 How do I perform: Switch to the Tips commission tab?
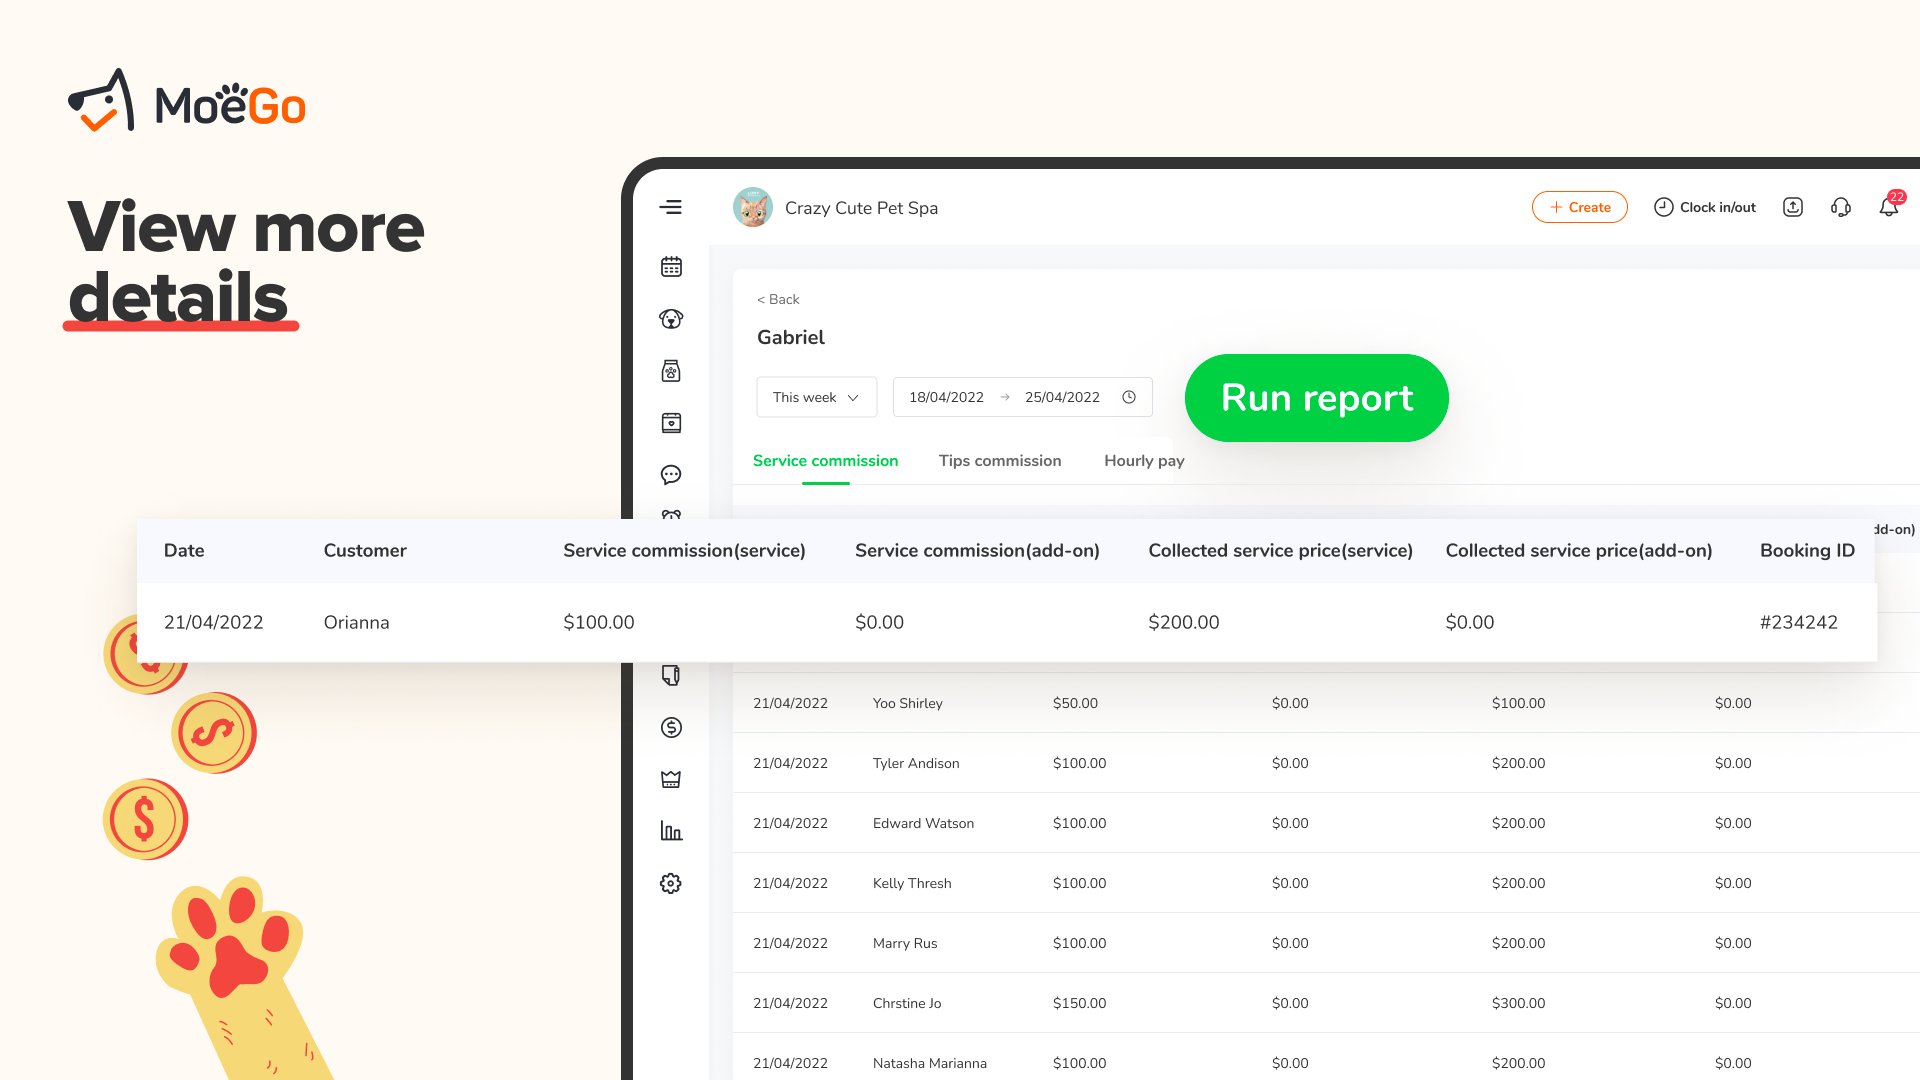[1000, 461]
